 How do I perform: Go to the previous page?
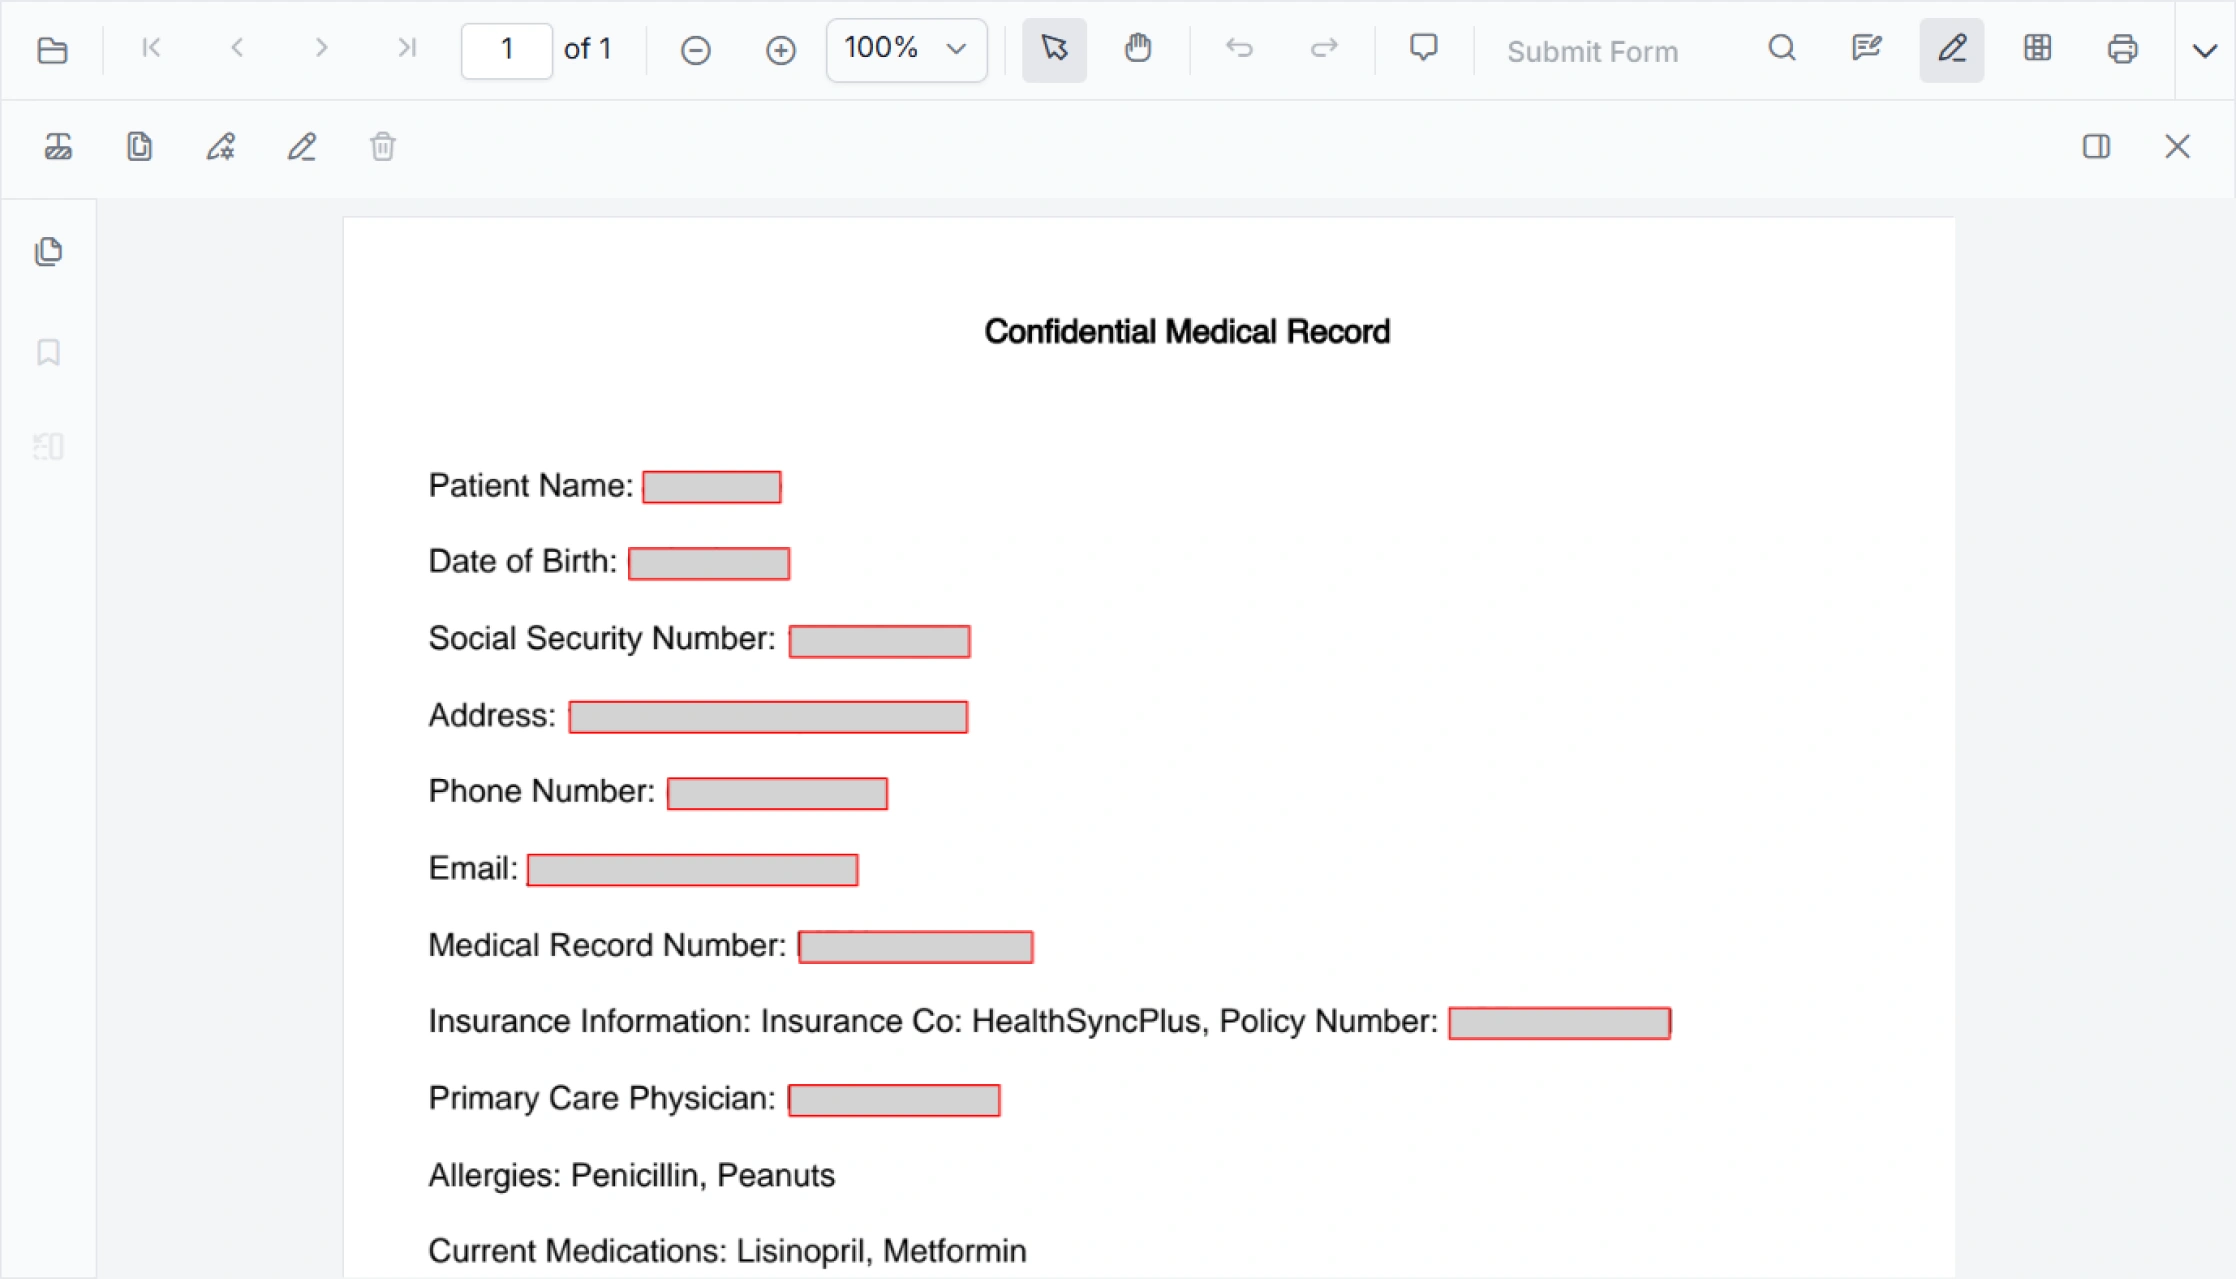point(237,48)
